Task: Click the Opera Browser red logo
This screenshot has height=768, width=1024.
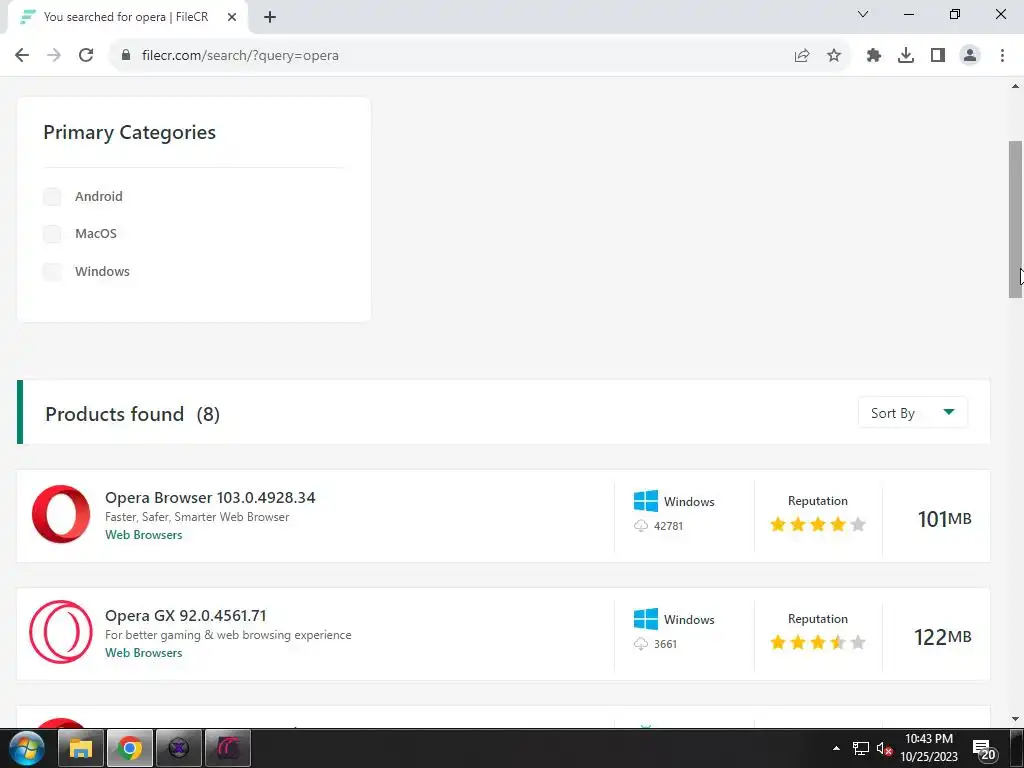Action: tap(61, 514)
